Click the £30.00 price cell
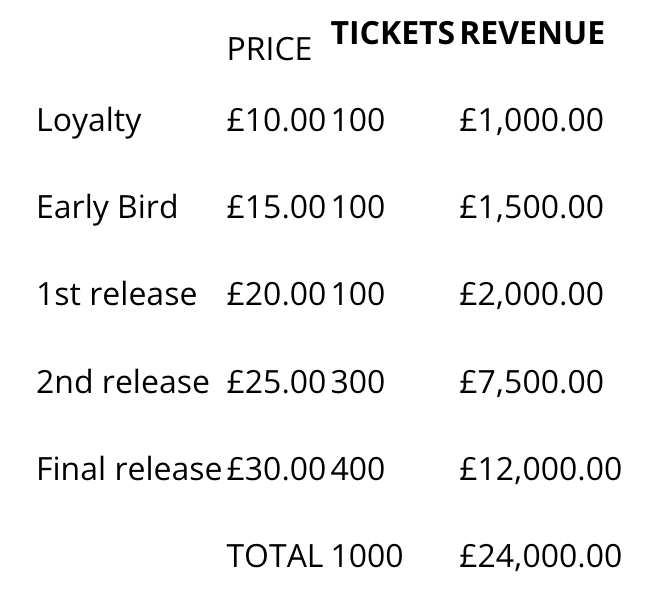650x600 pixels. (276, 469)
